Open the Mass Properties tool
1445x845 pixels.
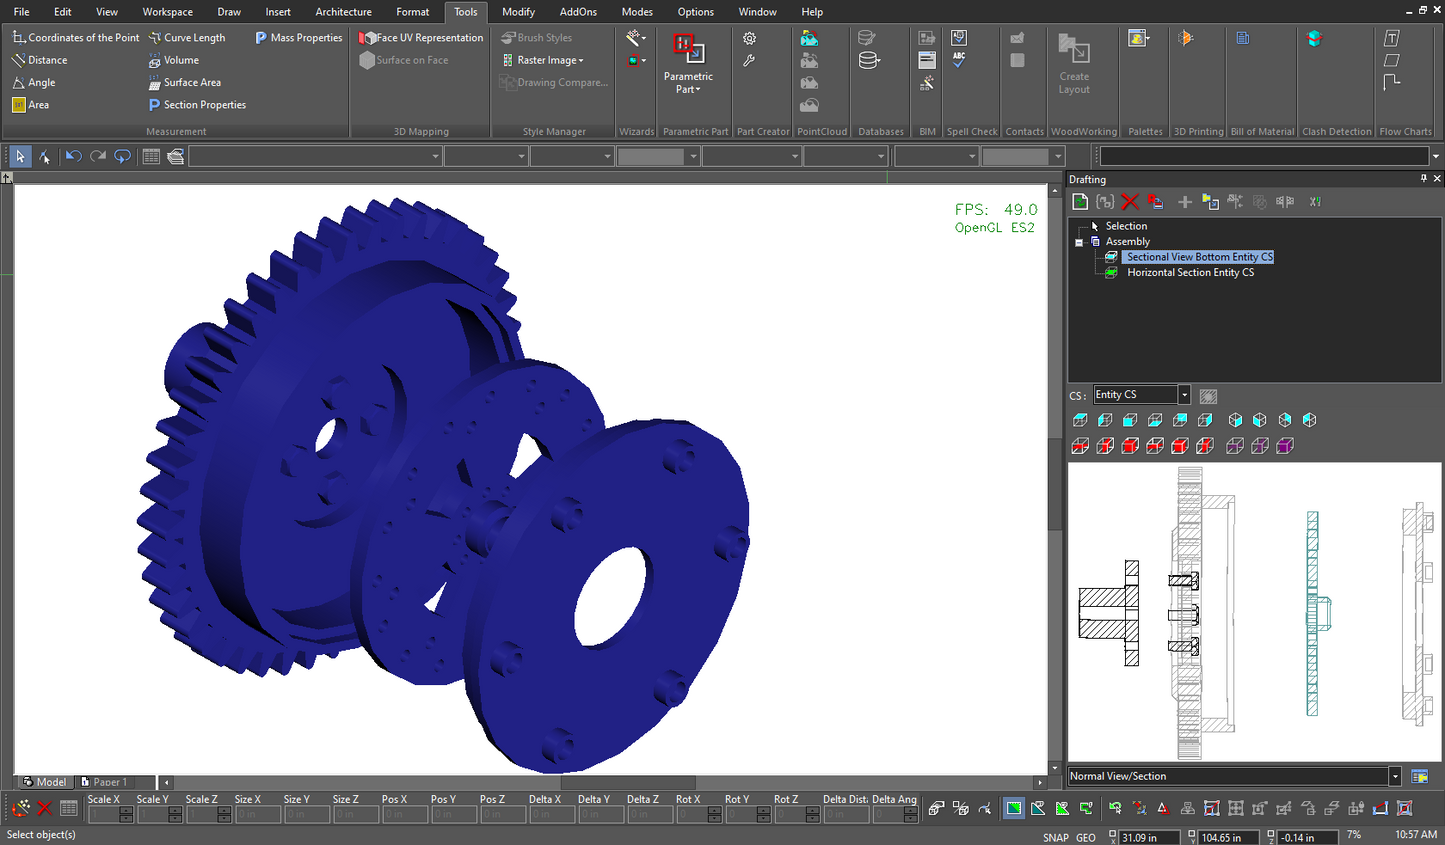pyautogui.click(x=298, y=37)
